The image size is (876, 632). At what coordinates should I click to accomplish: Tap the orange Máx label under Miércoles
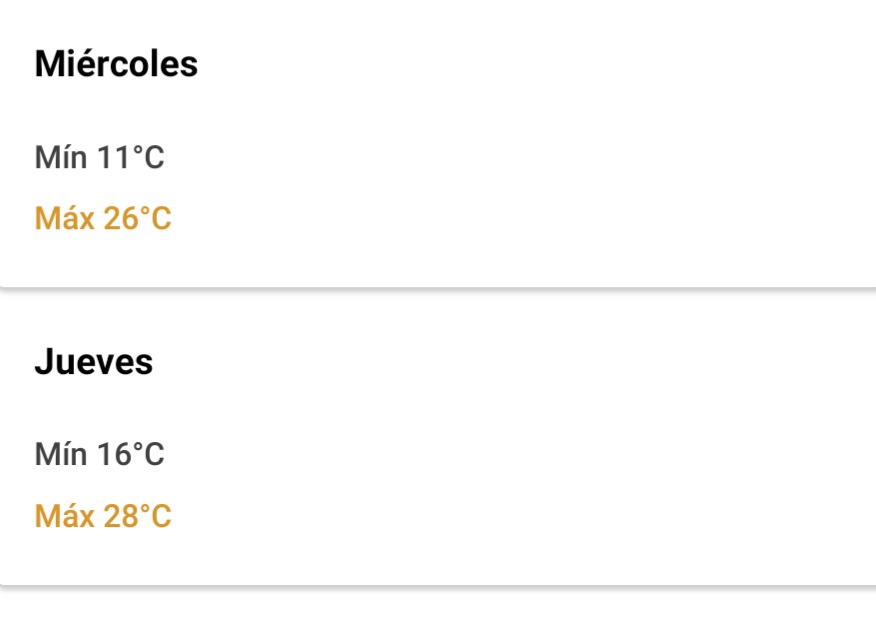click(64, 219)
